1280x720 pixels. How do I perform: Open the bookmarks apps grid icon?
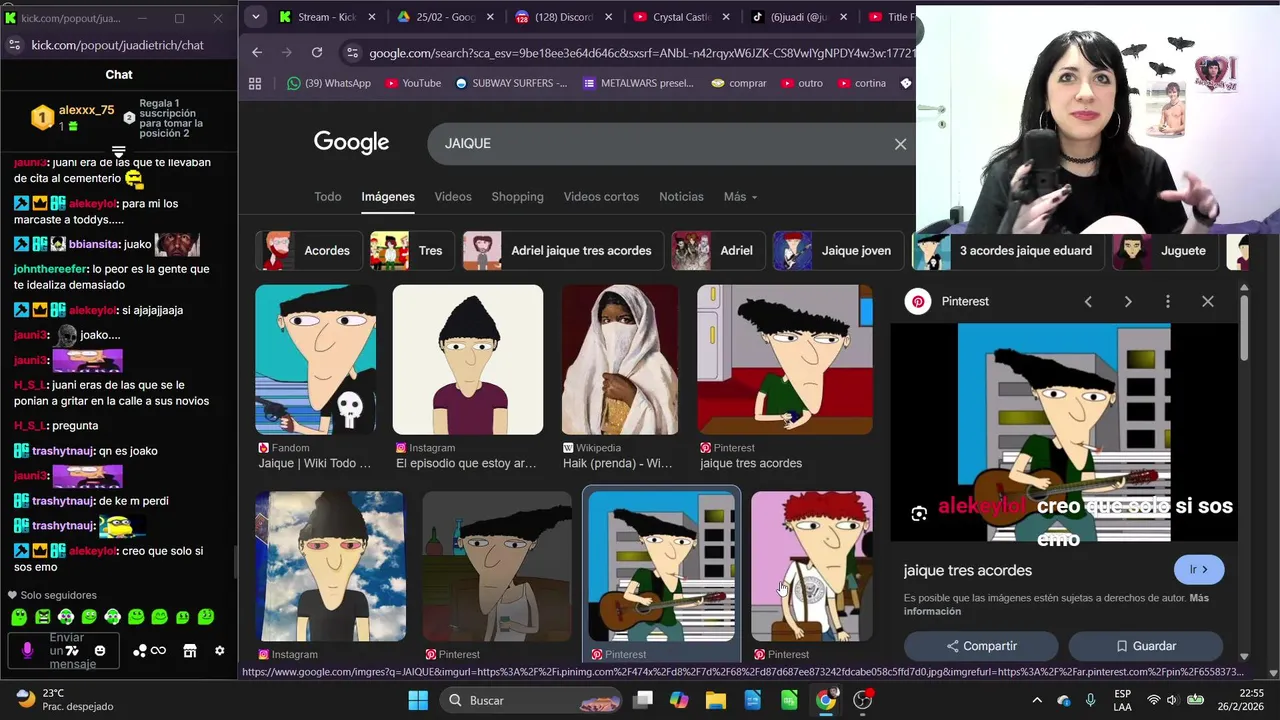[255, 83]
